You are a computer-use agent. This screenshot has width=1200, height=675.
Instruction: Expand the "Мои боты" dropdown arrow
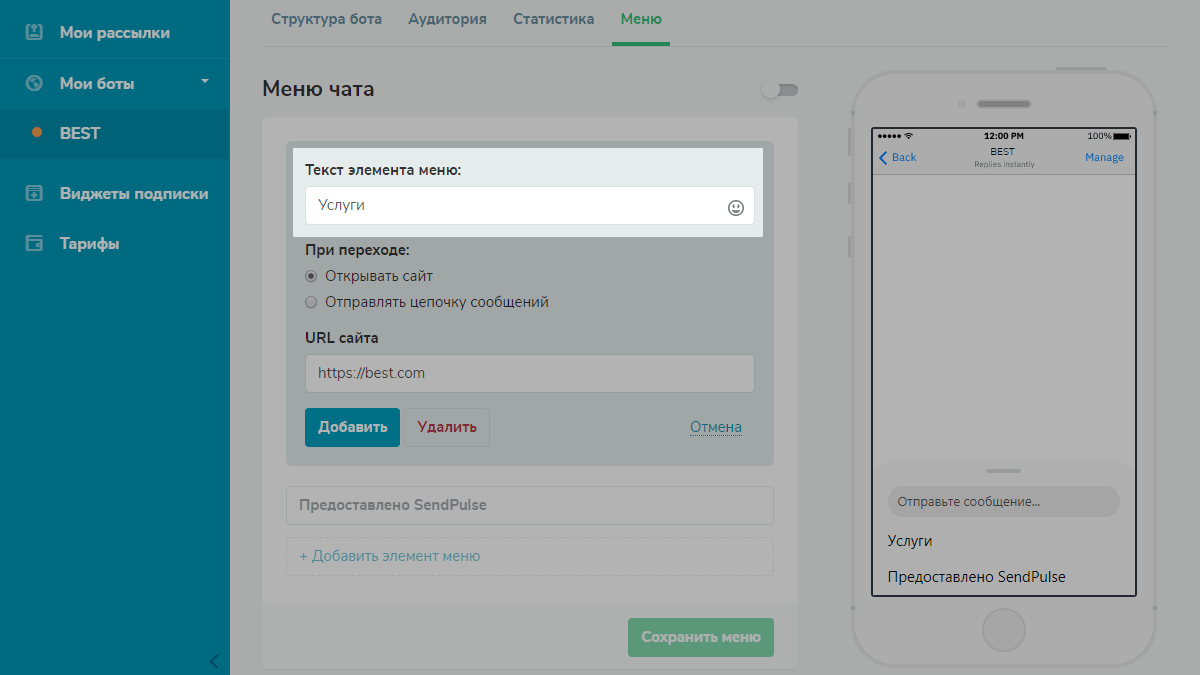click(205, 81)
